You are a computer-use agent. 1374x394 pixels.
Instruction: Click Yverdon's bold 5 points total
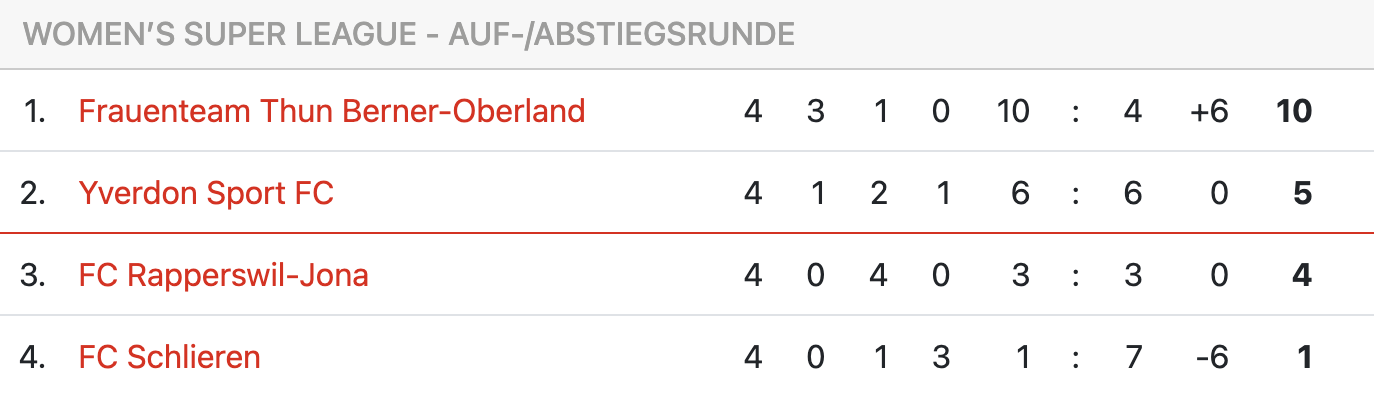coord(1302,192)
